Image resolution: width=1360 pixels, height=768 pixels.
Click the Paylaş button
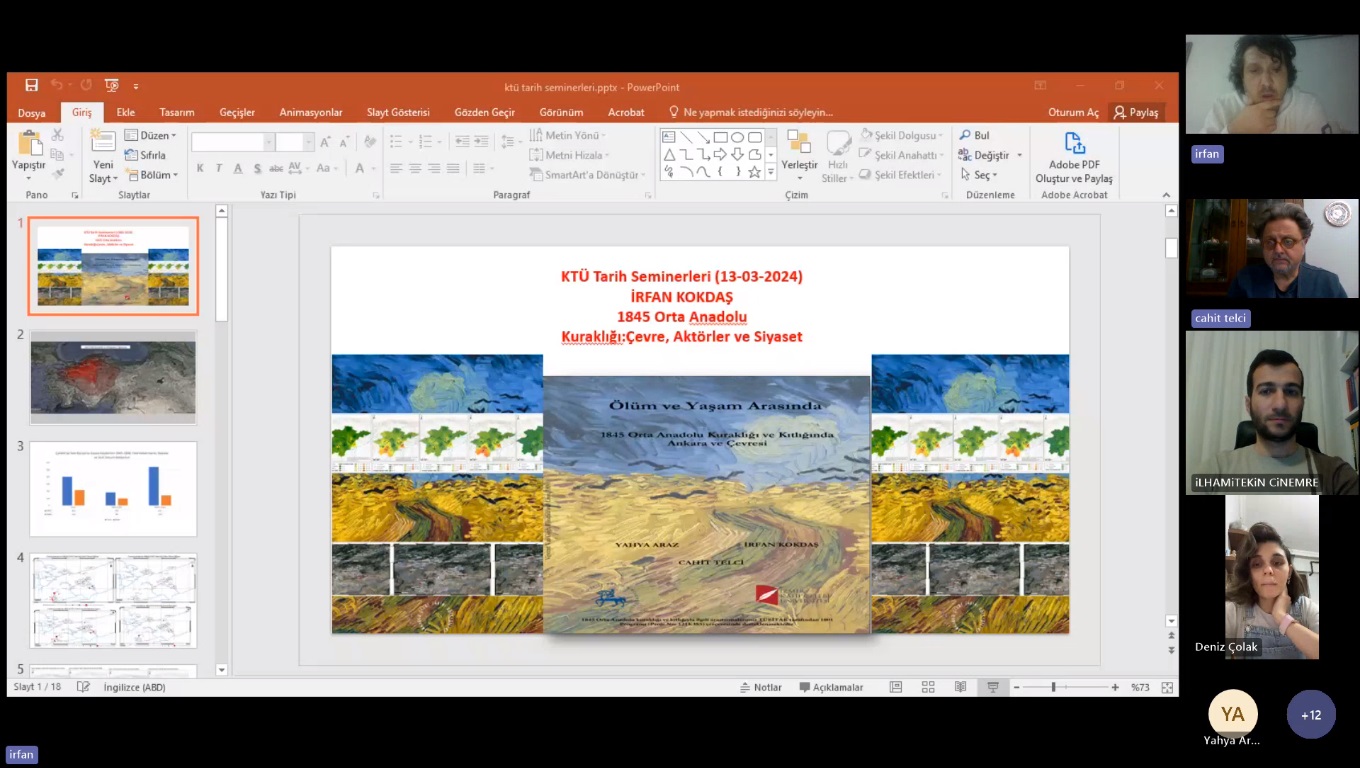tap(1136, 113)
